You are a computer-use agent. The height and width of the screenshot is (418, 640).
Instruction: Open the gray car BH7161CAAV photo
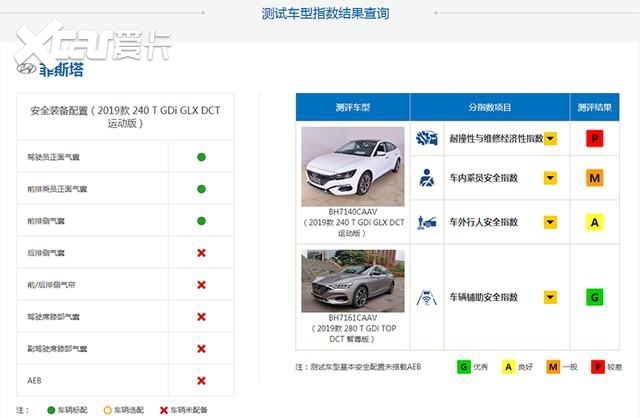click(353, 281)
